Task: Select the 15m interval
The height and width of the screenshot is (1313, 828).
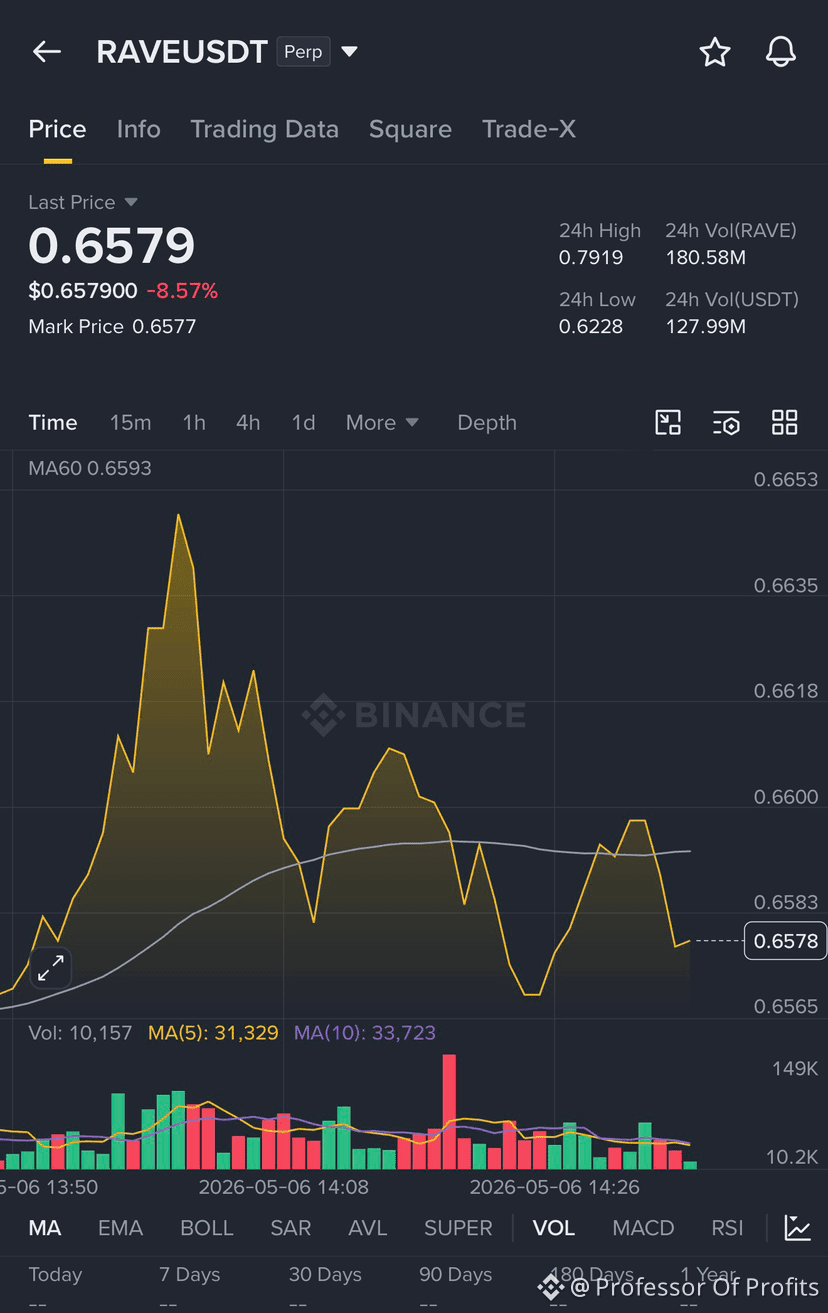Action: tap(130, 422)
